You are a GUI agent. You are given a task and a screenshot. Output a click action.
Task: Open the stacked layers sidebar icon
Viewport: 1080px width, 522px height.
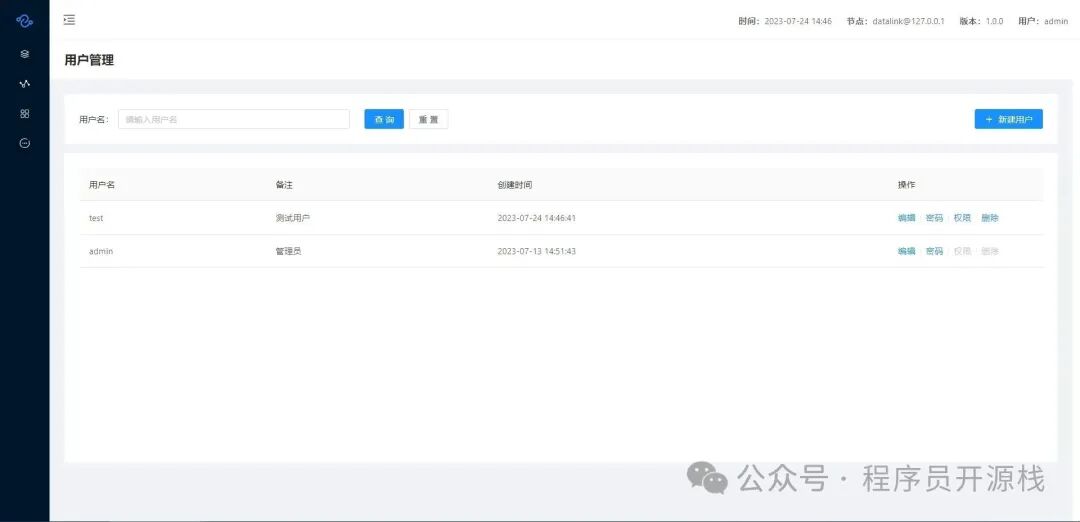(x=25, y=54)
